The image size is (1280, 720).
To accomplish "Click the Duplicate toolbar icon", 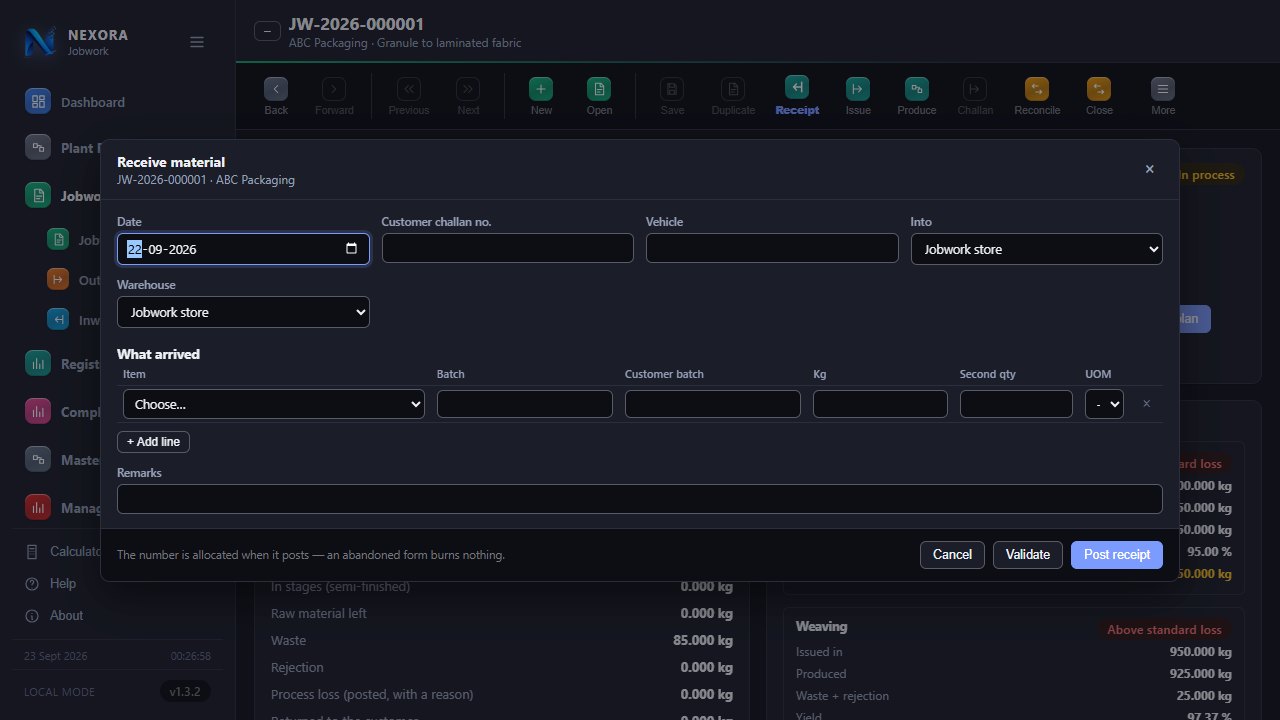I will (733, 88).
